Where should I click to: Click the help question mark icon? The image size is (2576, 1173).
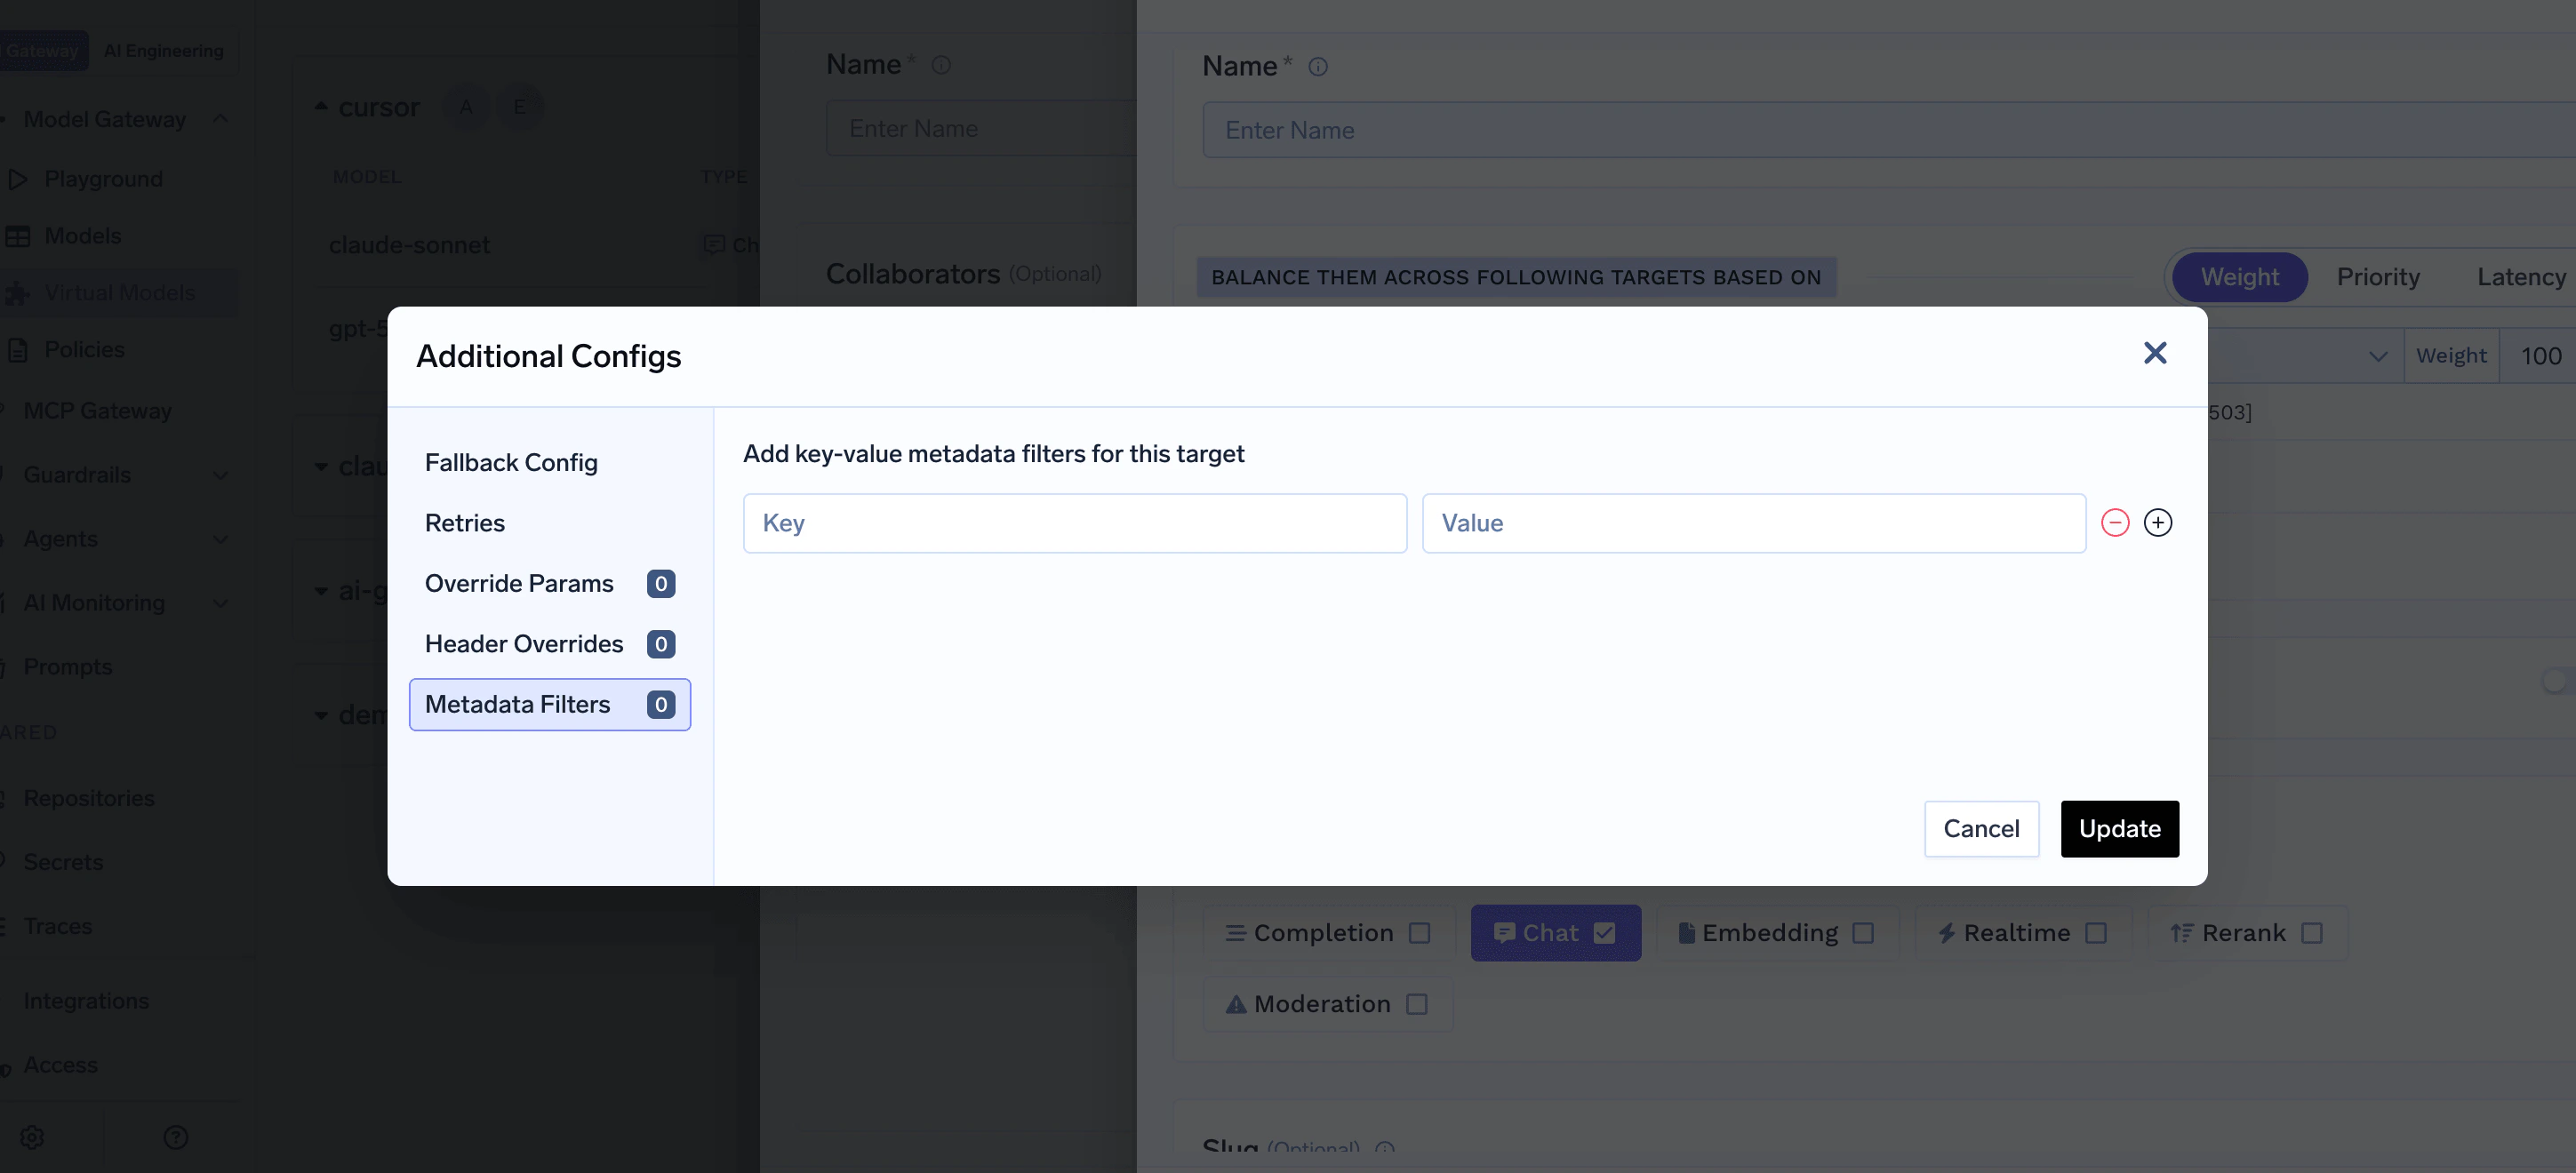point(175,1137)
